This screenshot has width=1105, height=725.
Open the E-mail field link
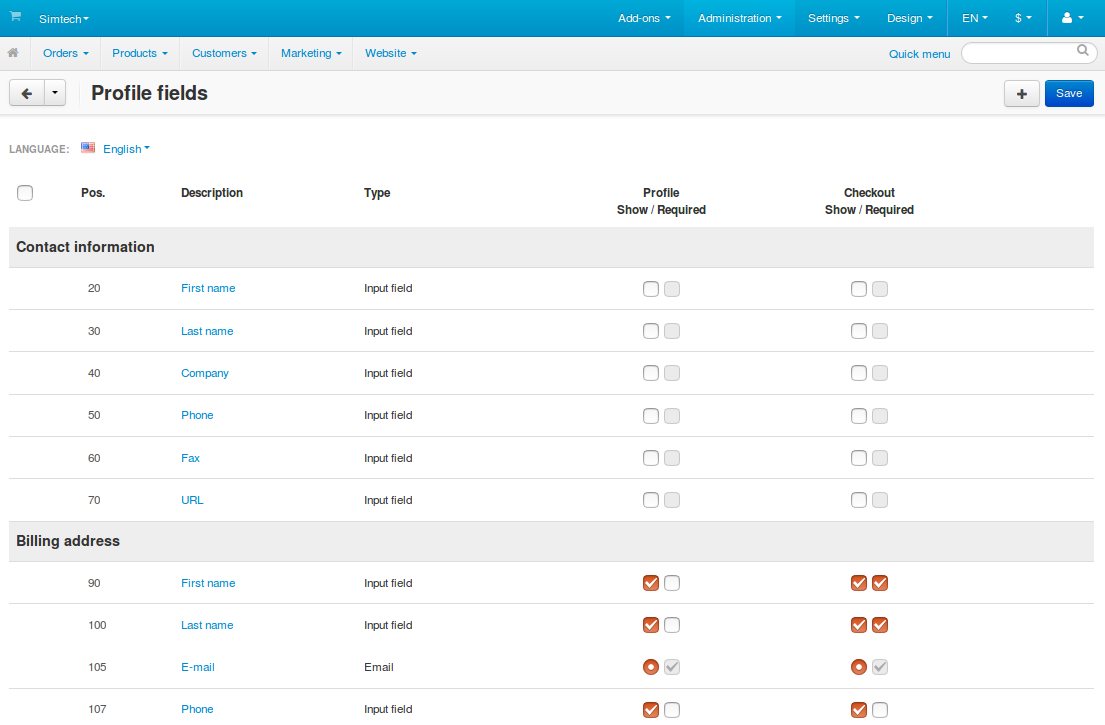click(x=197, y=667)
